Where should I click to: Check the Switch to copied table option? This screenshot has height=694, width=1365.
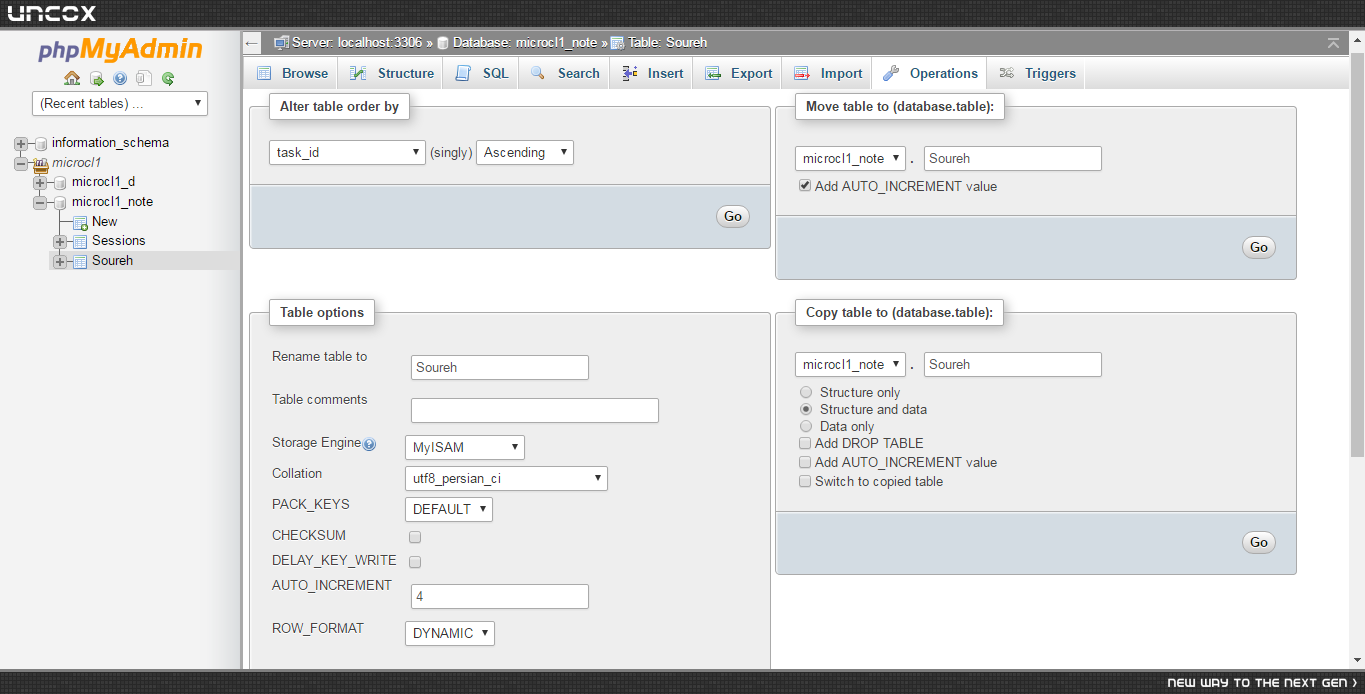(805, 481)
